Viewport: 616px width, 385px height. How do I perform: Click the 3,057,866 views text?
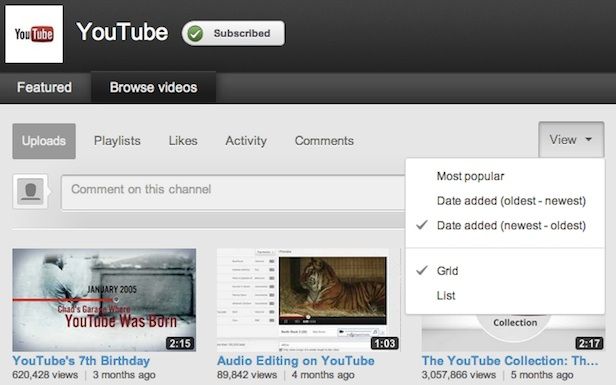coord(459,375)
